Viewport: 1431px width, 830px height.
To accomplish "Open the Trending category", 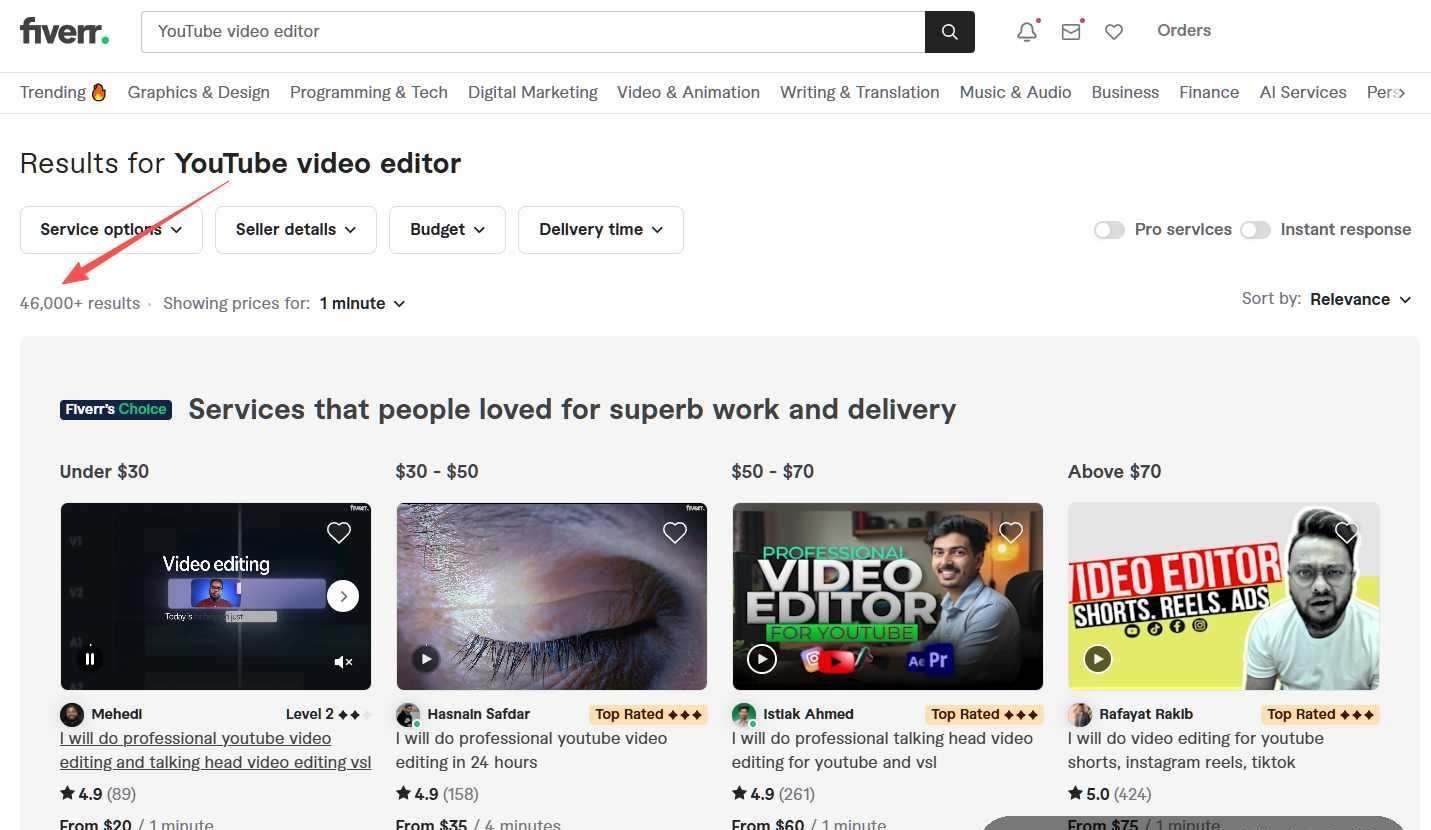I will coord(63,92).
